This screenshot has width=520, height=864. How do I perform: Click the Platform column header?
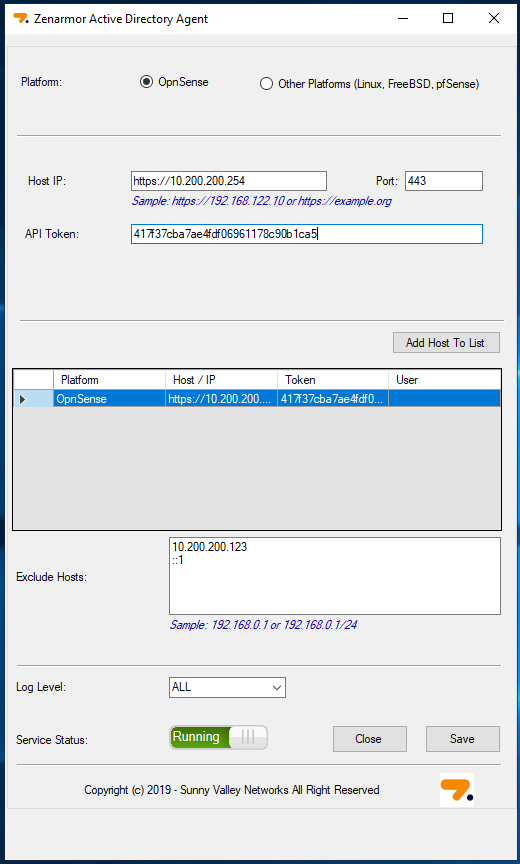click(x=110, y=380)
